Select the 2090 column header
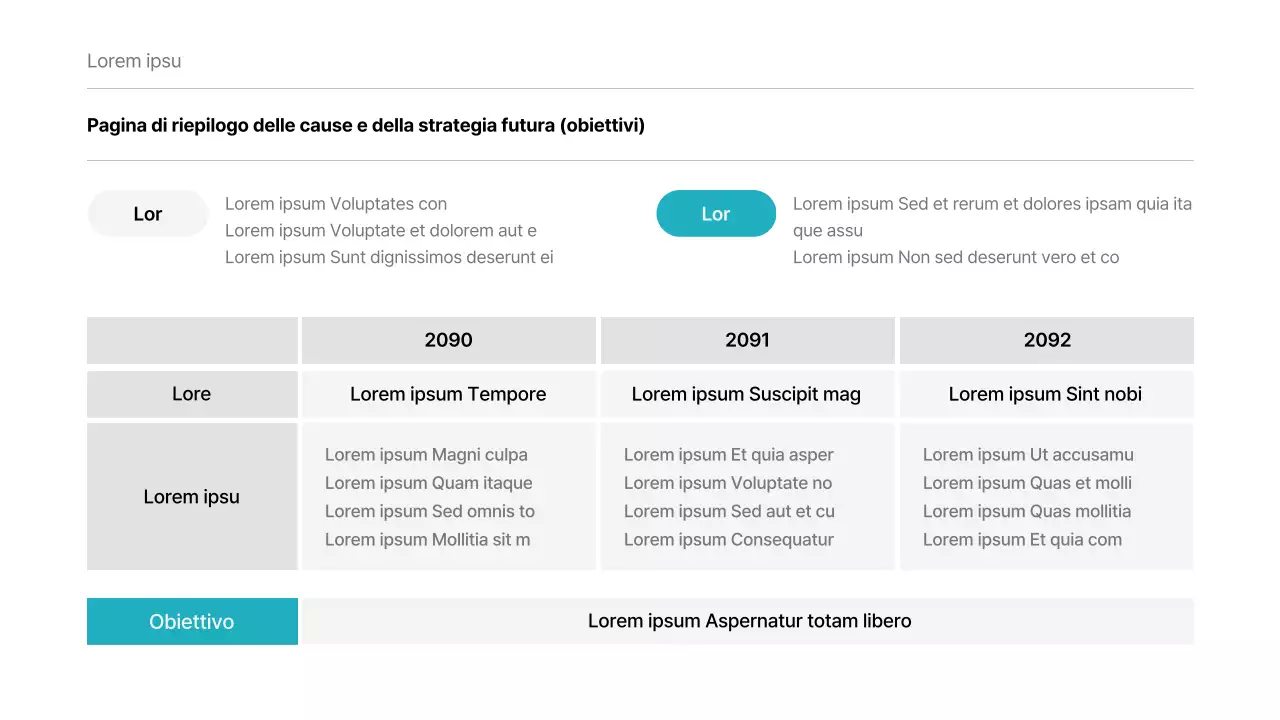 [x=448, y=340]
